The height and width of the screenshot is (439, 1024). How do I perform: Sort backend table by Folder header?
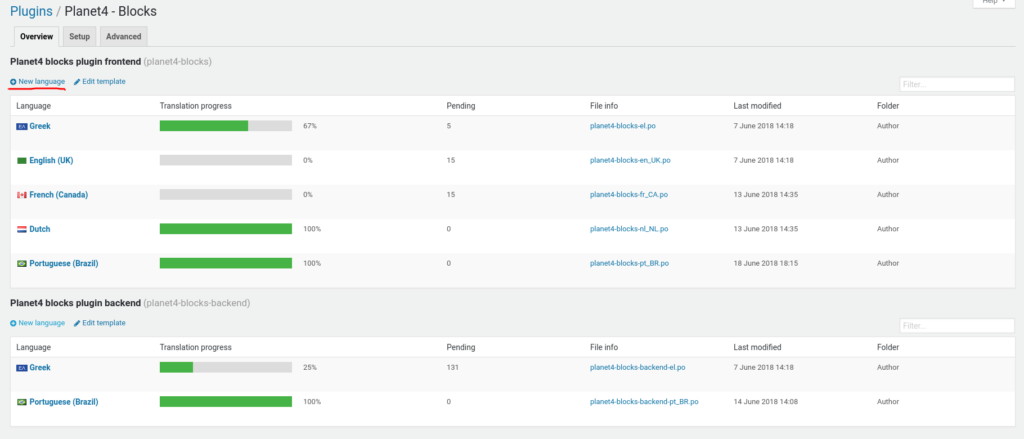pos(888,347)
